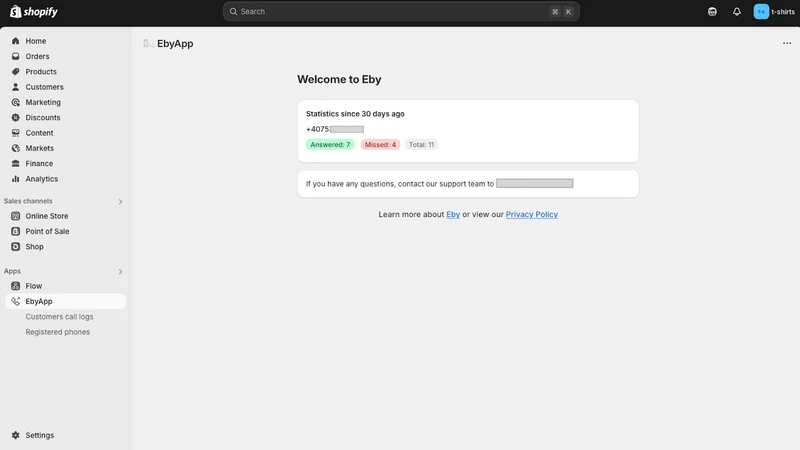
Task: Click the Total: 11 badge
Action: pyautogui.click(x=421, y=144)
